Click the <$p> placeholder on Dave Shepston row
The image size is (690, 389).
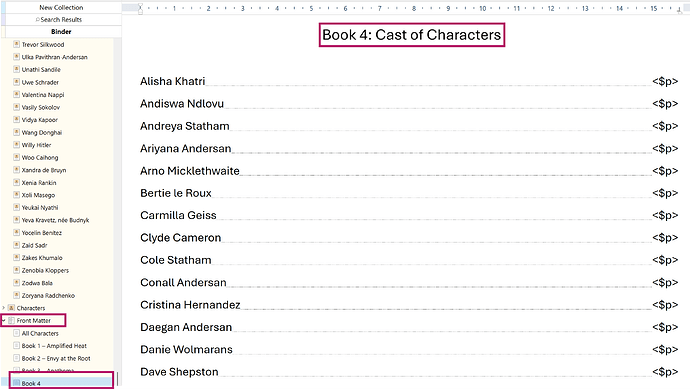click(x=665, y=372)
